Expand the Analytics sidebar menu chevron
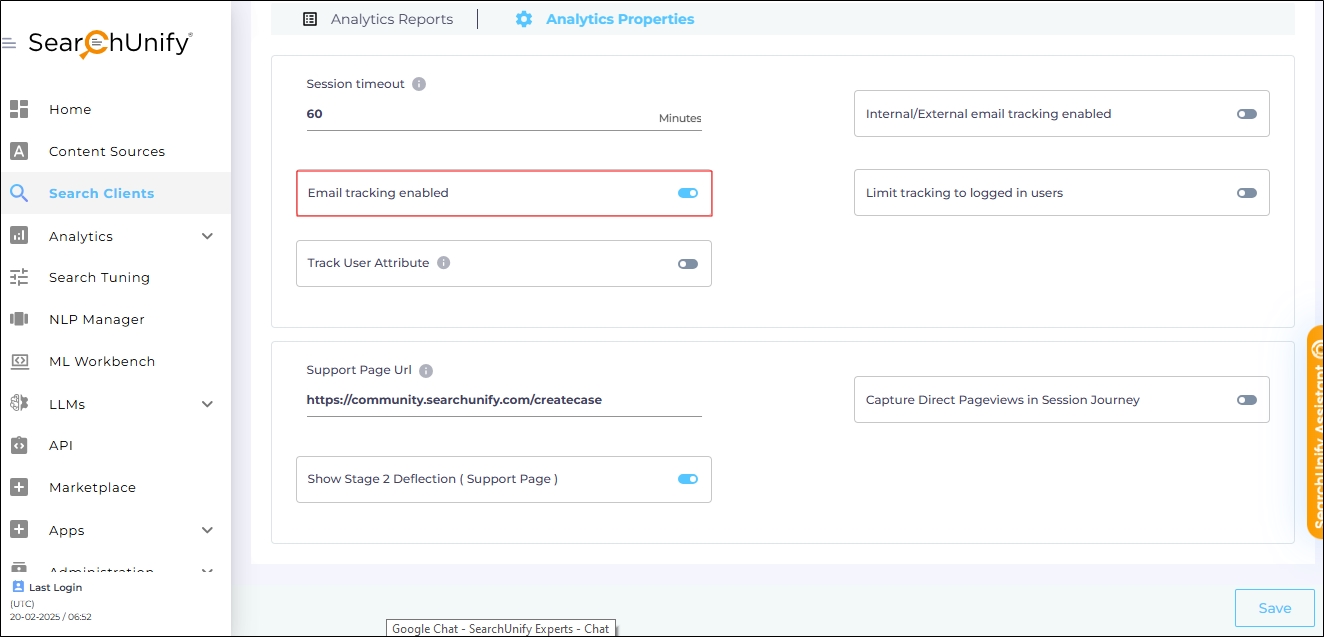 pyautogui.click(x=208, y=236)
